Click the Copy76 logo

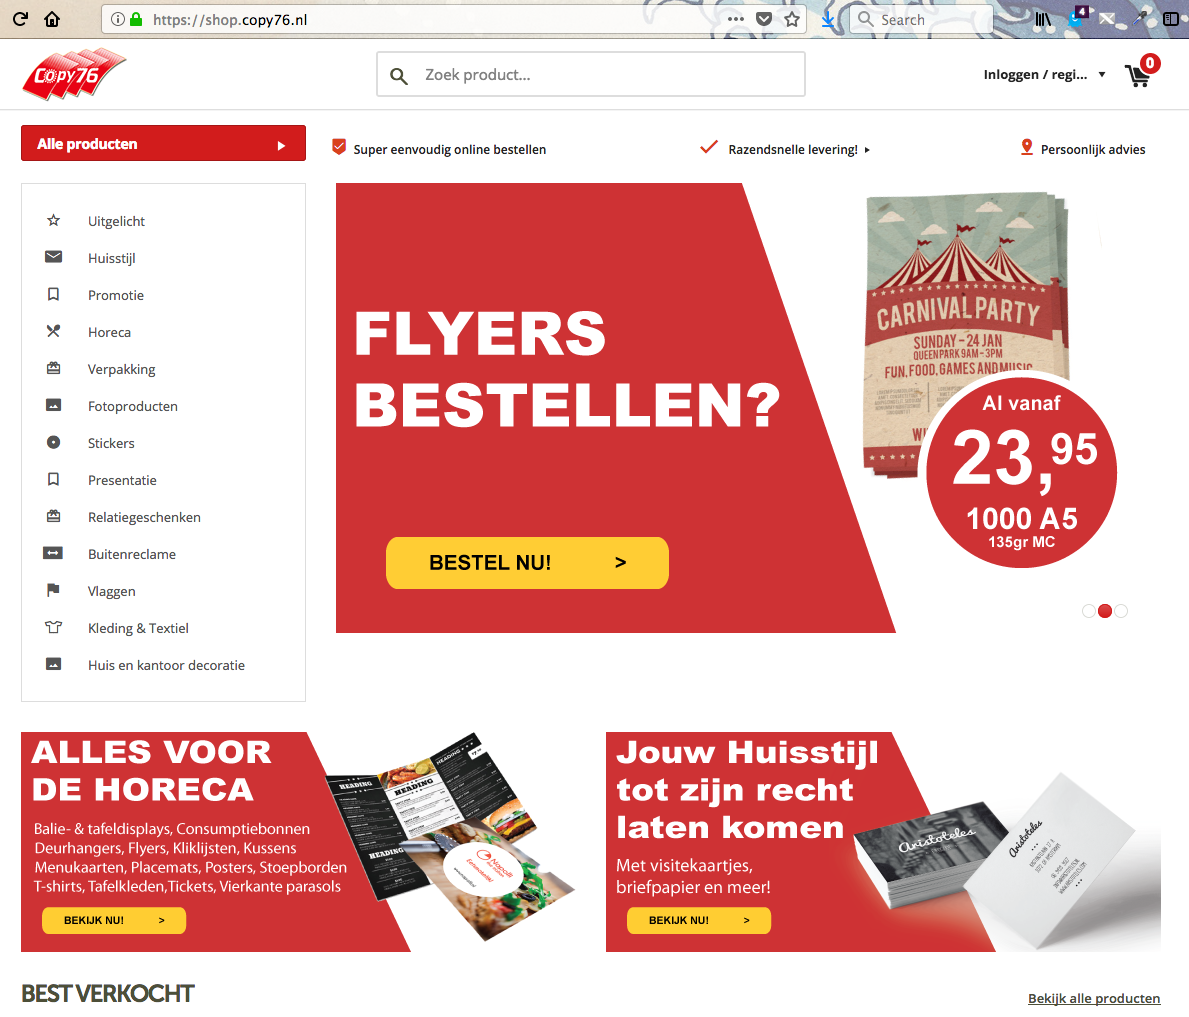[x=74, y=74]
